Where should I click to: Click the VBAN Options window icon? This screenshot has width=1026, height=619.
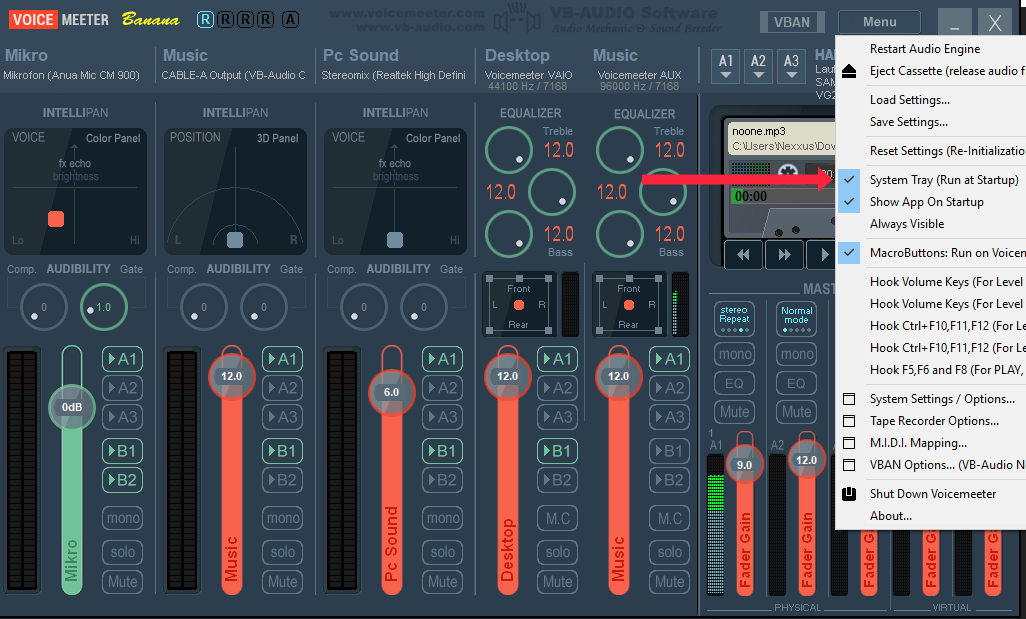pos(849,465)
